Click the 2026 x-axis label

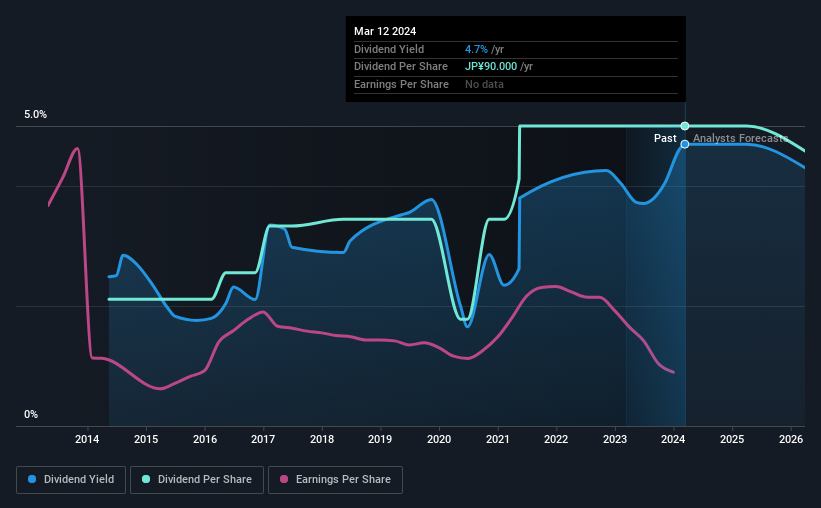791,439
